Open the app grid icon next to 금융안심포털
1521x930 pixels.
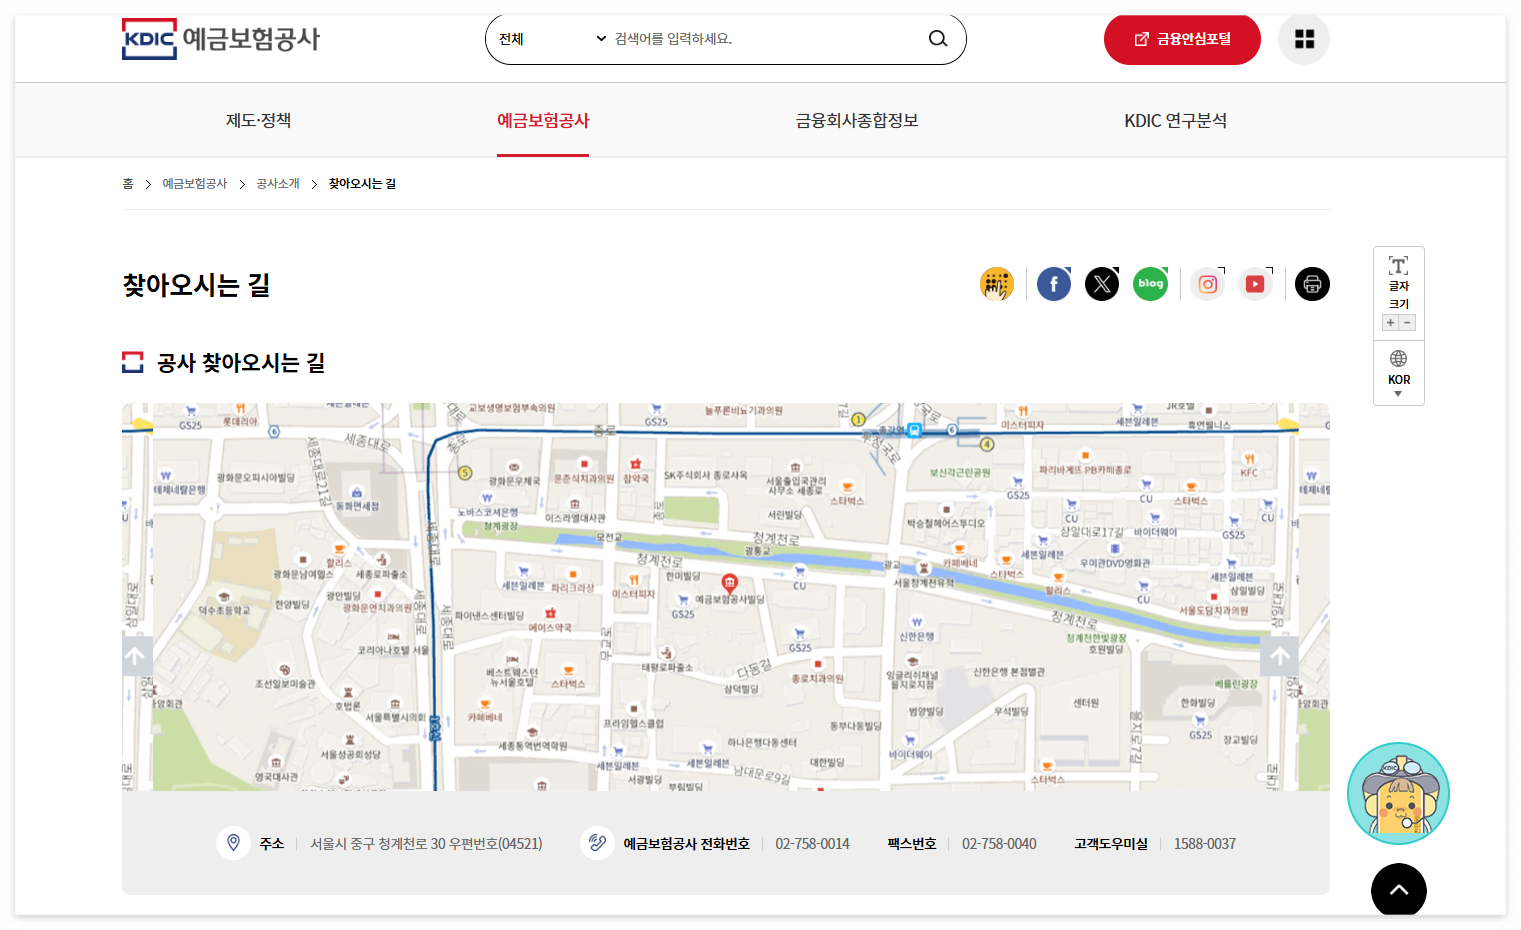point(1303,38)
